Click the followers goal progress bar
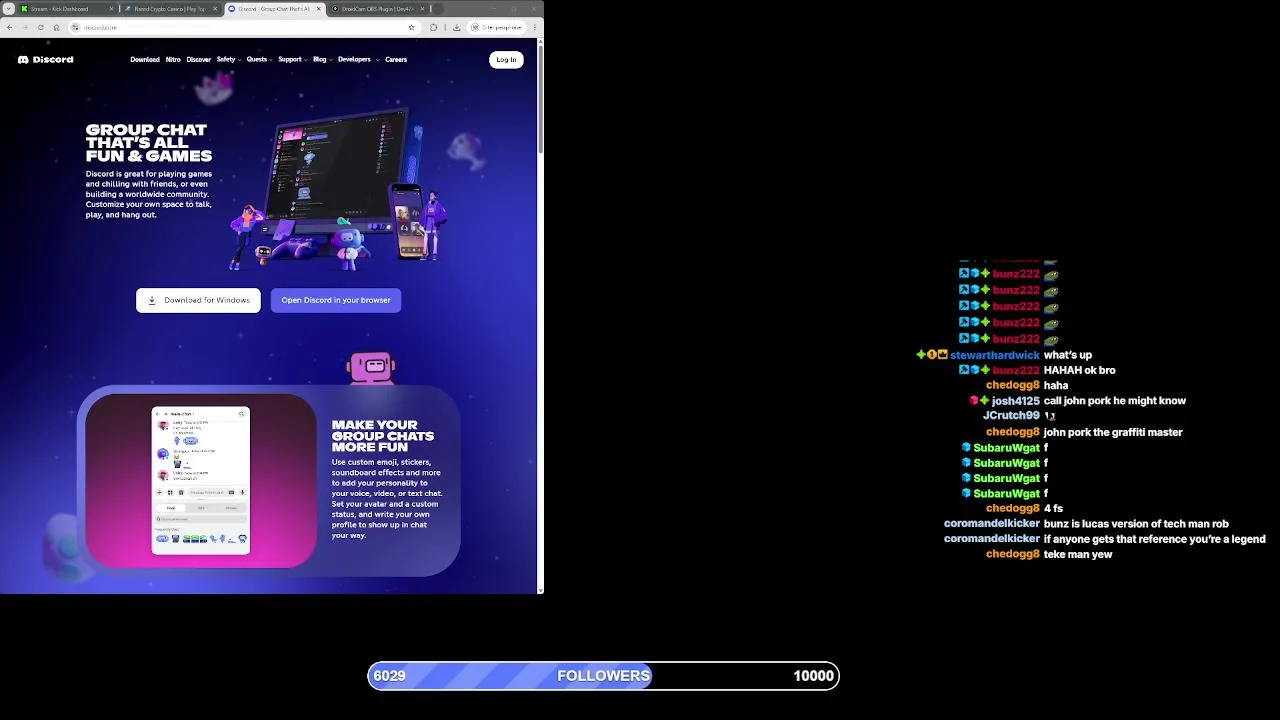Screen dimensions: 1280x720 [x=603, y=676]
